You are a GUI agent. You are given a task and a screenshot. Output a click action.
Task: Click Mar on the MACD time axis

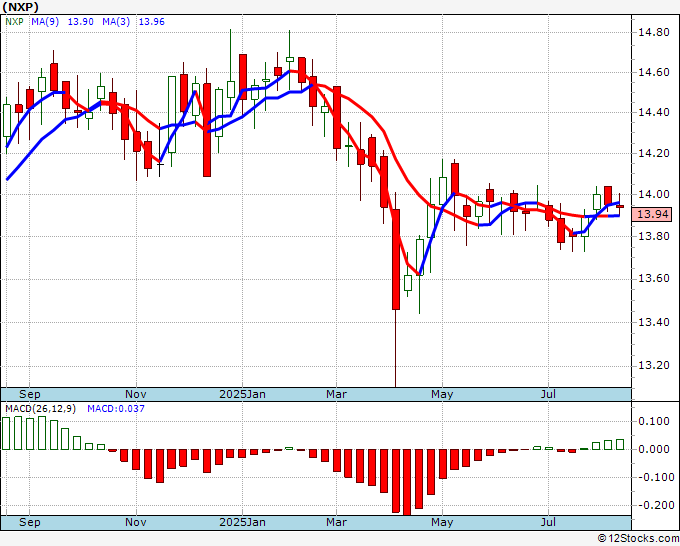tap(337, 522)
